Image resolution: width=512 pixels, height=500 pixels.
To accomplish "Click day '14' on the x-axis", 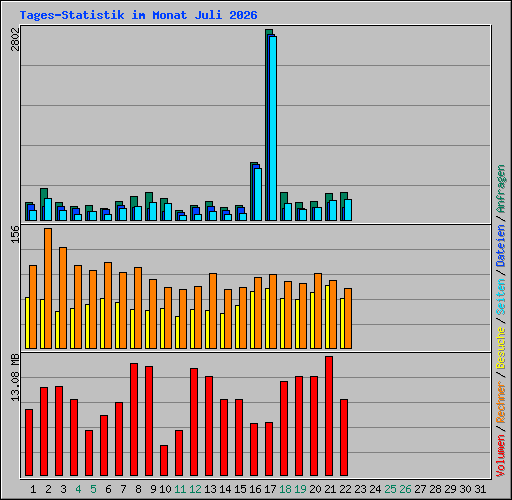I will pyautogui.click(x=225, y=489).
